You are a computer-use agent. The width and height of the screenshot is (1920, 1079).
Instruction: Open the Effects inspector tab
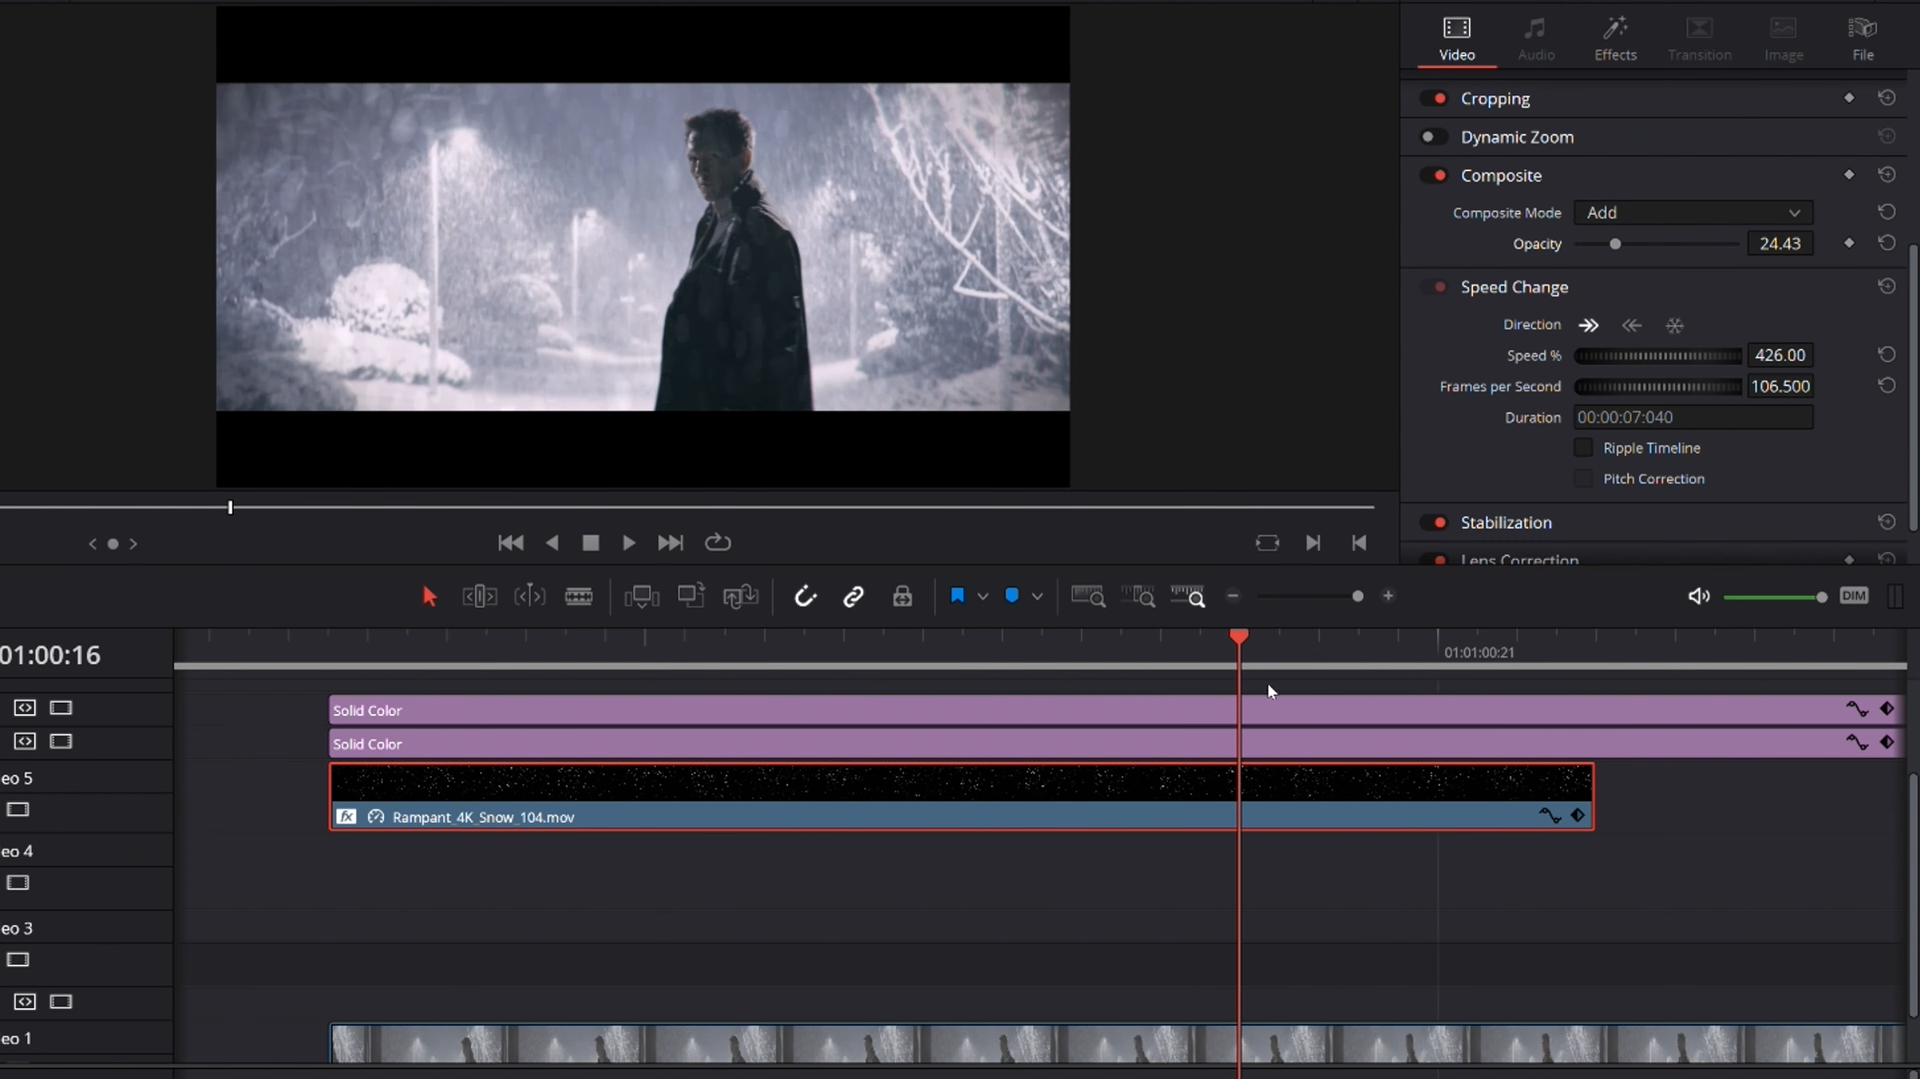(1615, 39)
